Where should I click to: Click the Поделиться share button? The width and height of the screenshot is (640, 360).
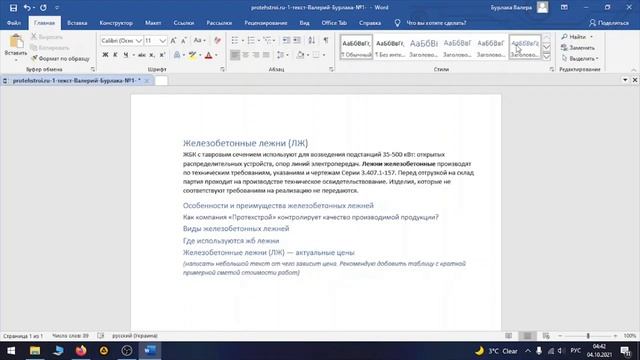point(609,23)
